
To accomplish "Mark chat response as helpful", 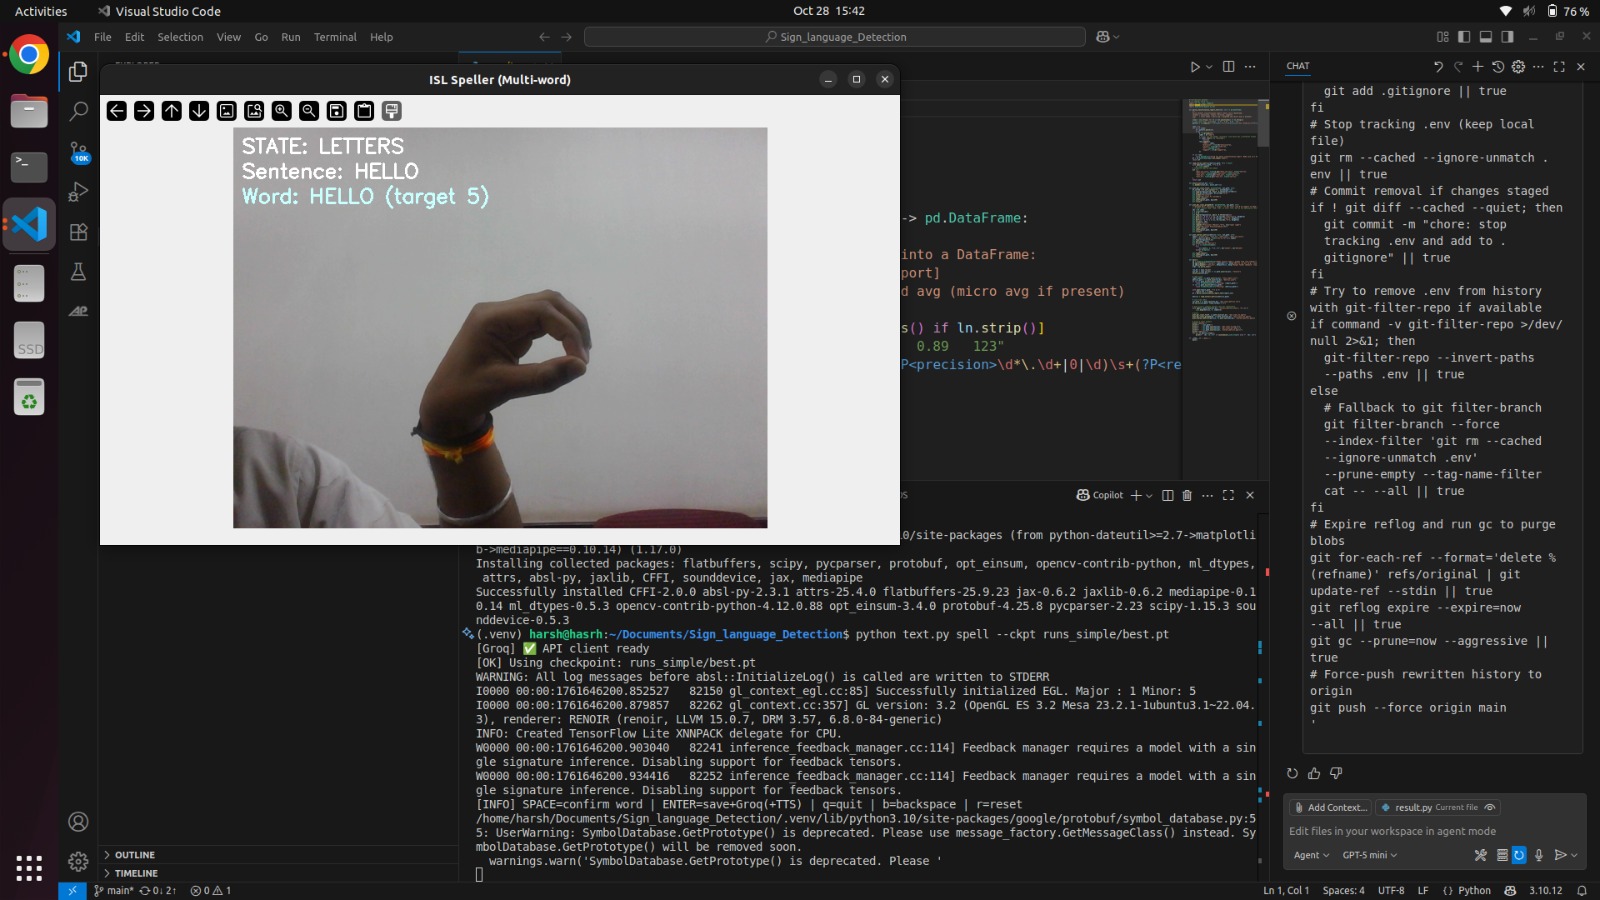I will (x=1314, y=773).
